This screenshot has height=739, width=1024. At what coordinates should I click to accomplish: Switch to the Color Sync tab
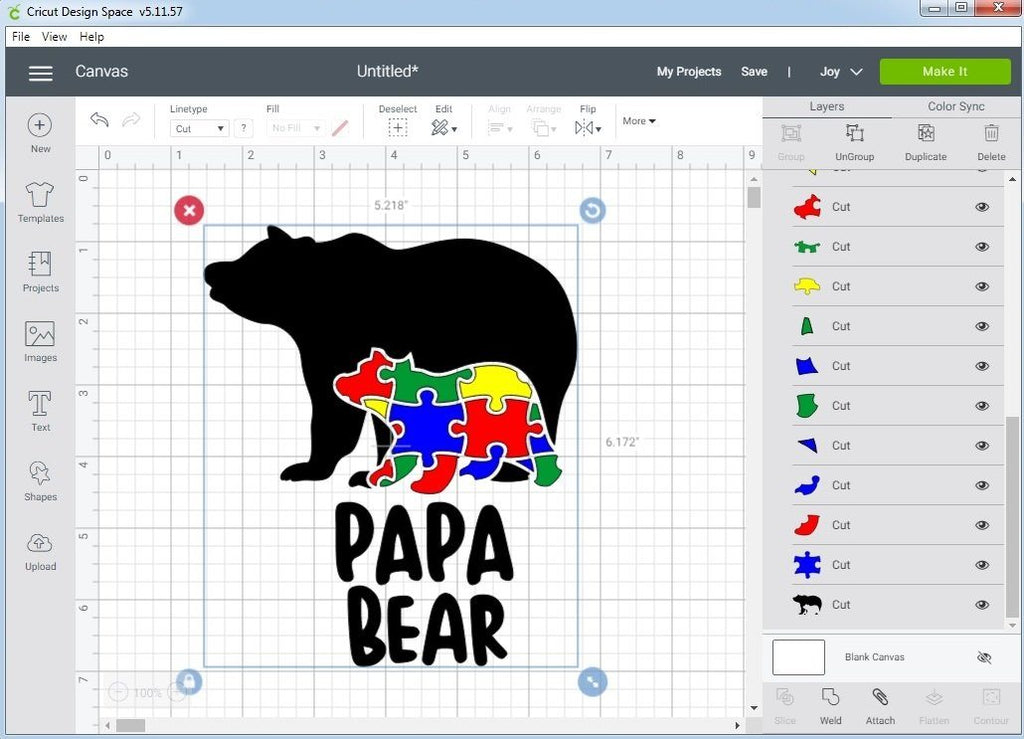tap(955, 106)
